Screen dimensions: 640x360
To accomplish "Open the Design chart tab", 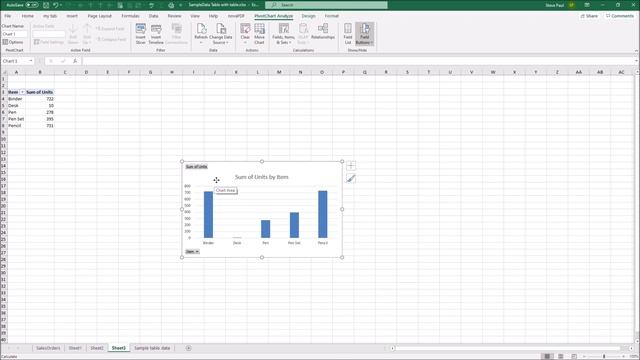I will (308, 16).
